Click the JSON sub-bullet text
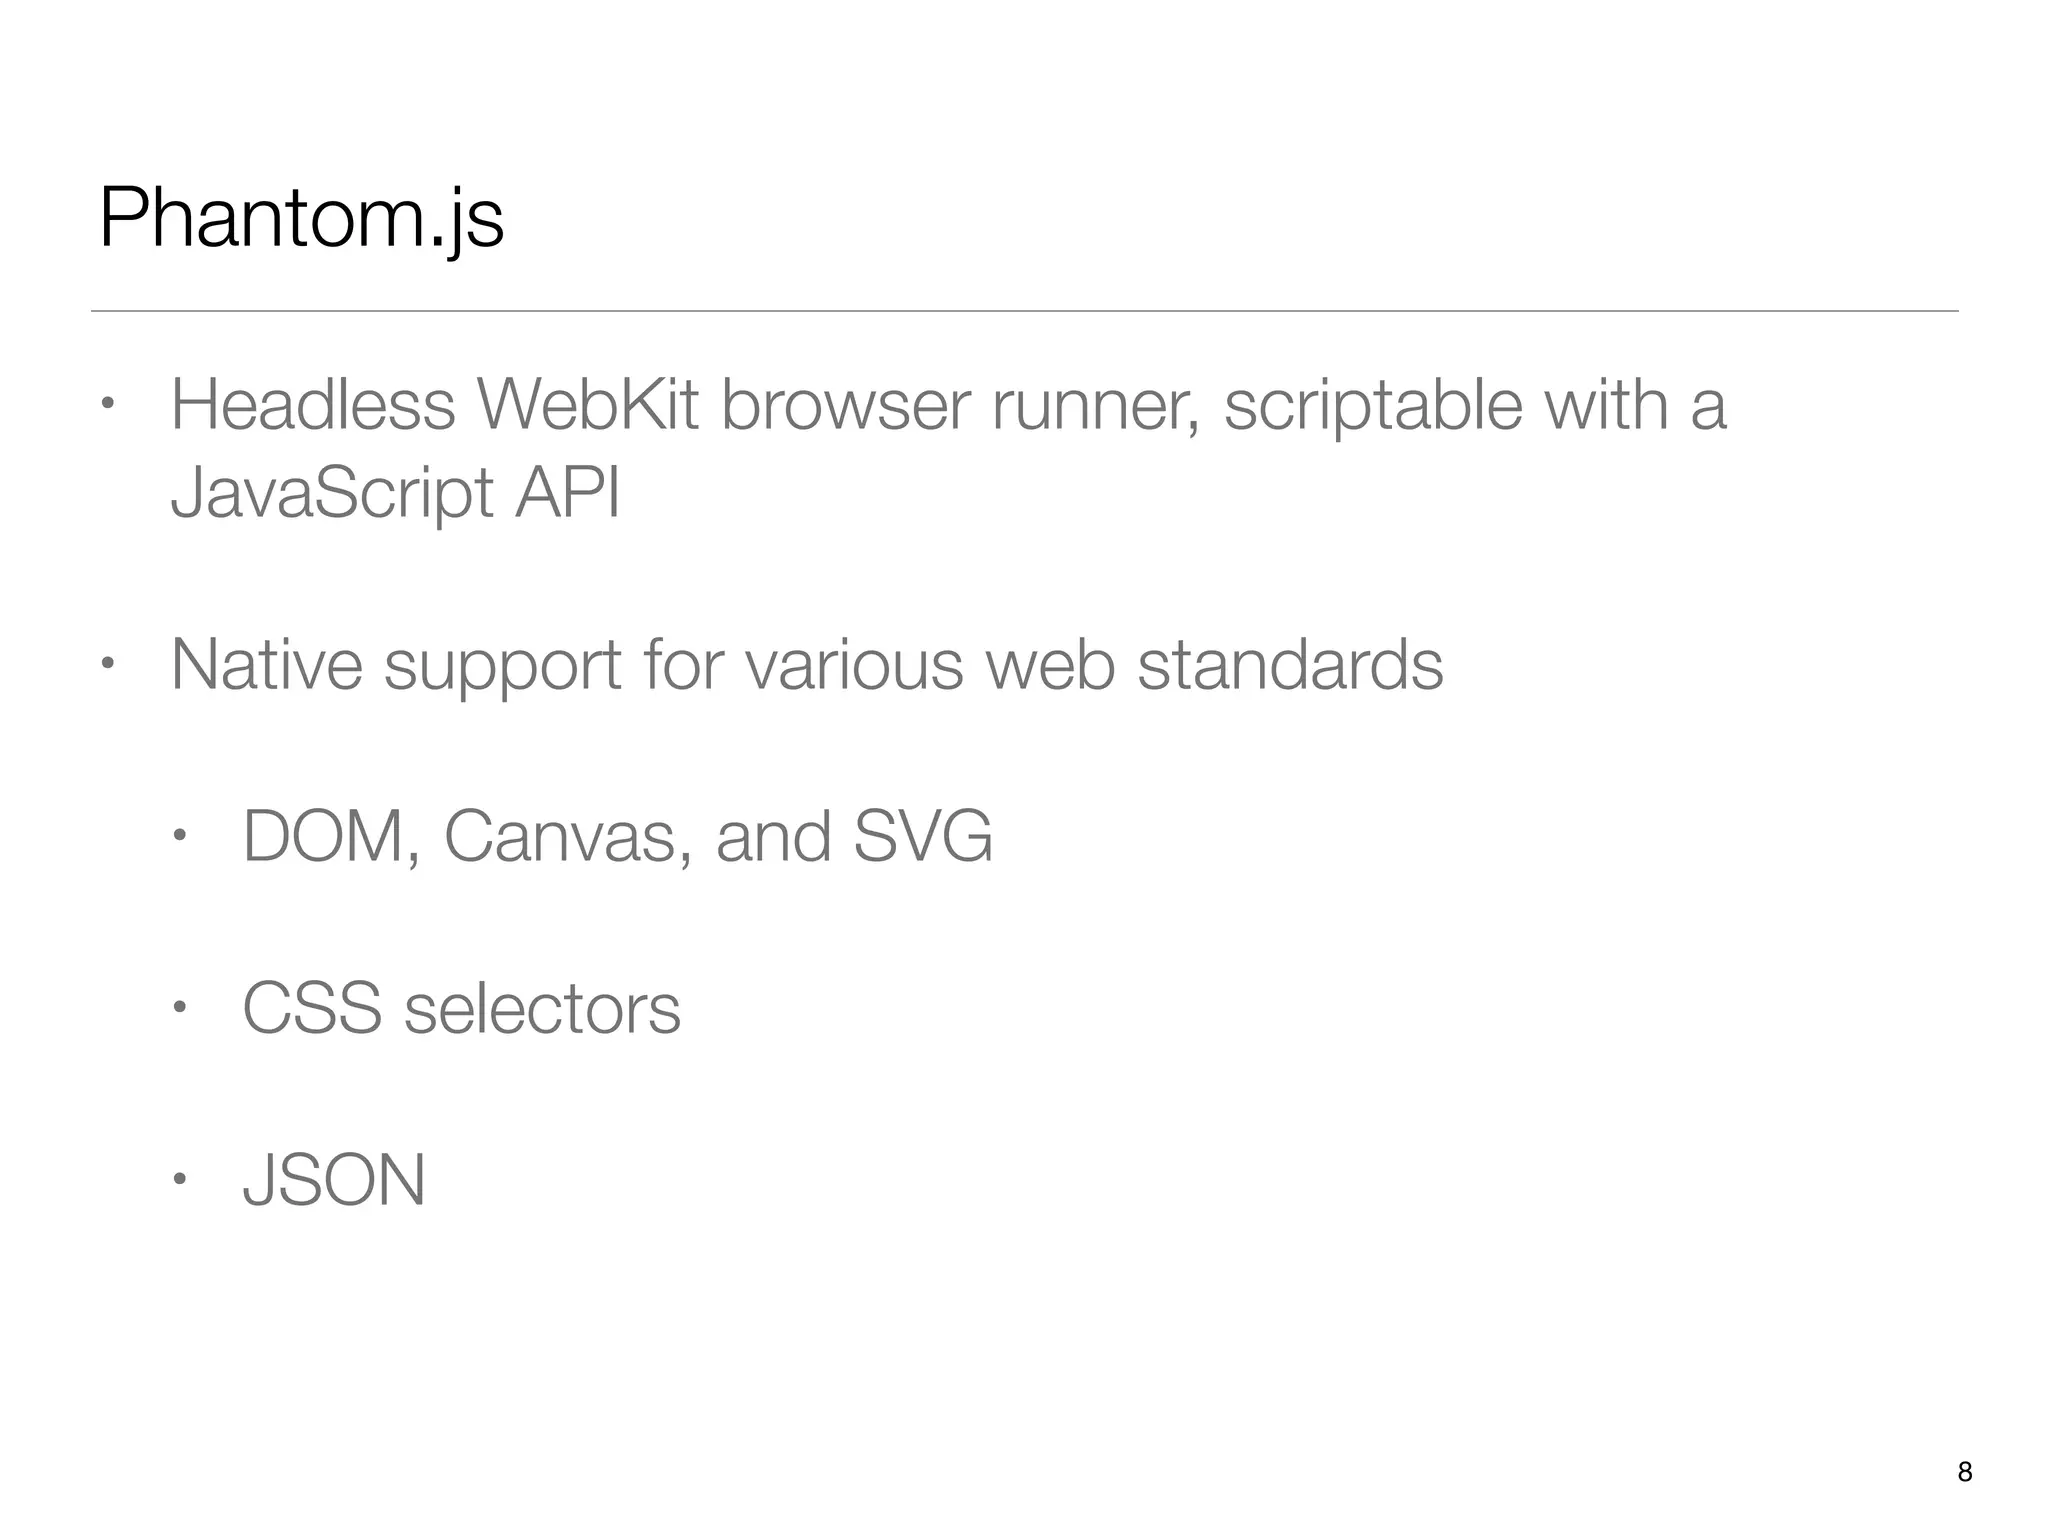2048x1536 pixels. click(x=334, y=1180)
